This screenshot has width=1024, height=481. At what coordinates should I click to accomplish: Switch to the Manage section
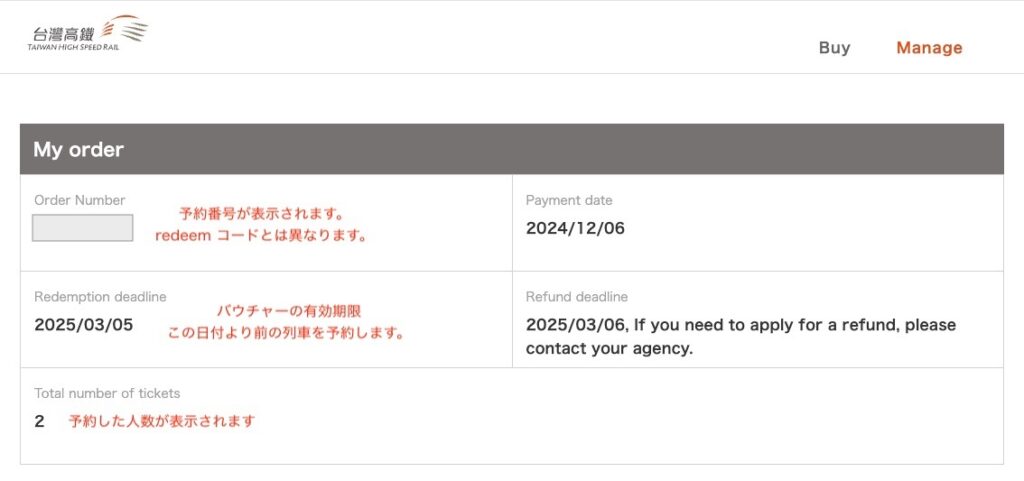coord(929,48)
